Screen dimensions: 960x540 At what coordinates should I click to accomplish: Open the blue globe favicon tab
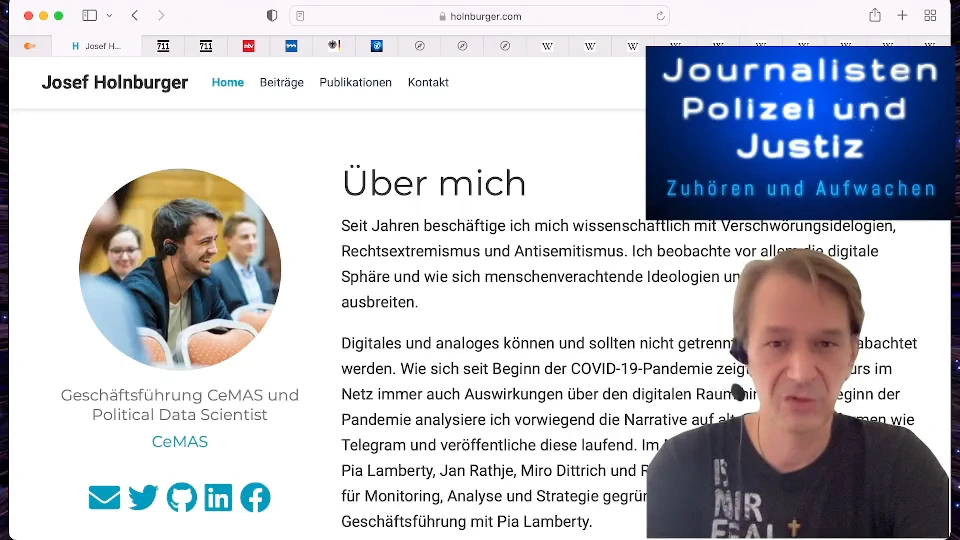coord(377,46)
